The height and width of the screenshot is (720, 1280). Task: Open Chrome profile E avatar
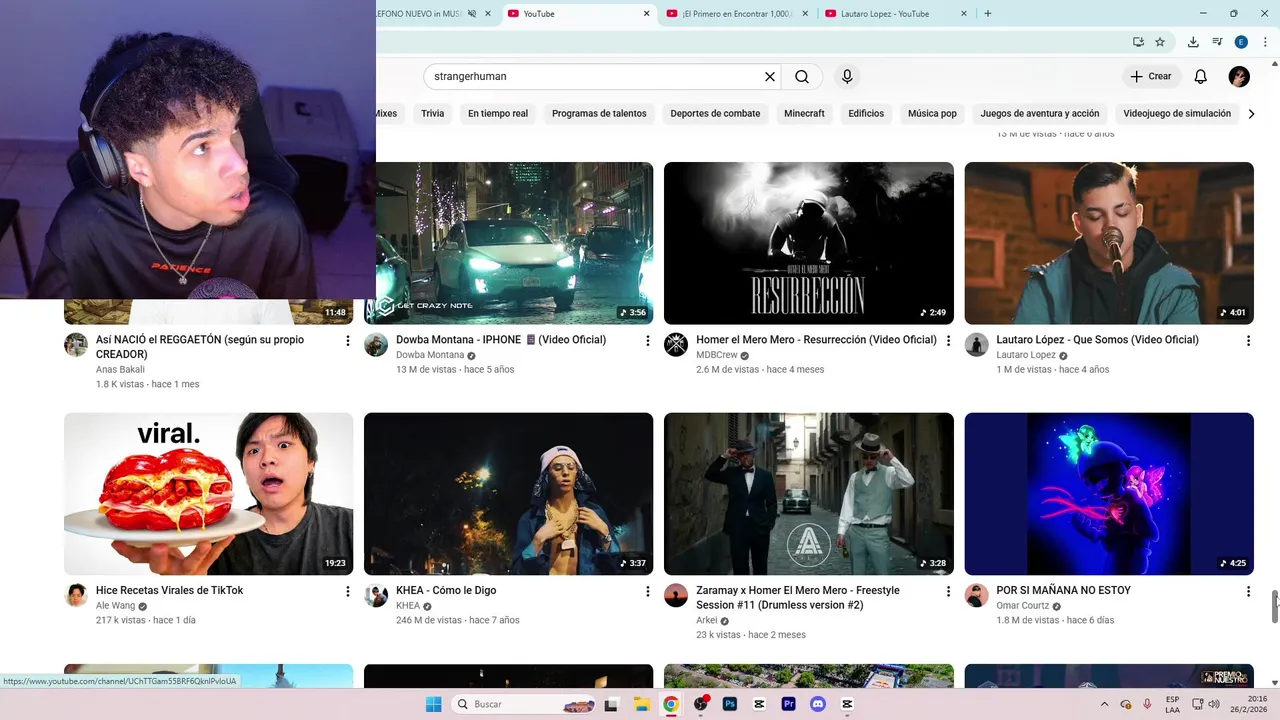point(1241,42)
